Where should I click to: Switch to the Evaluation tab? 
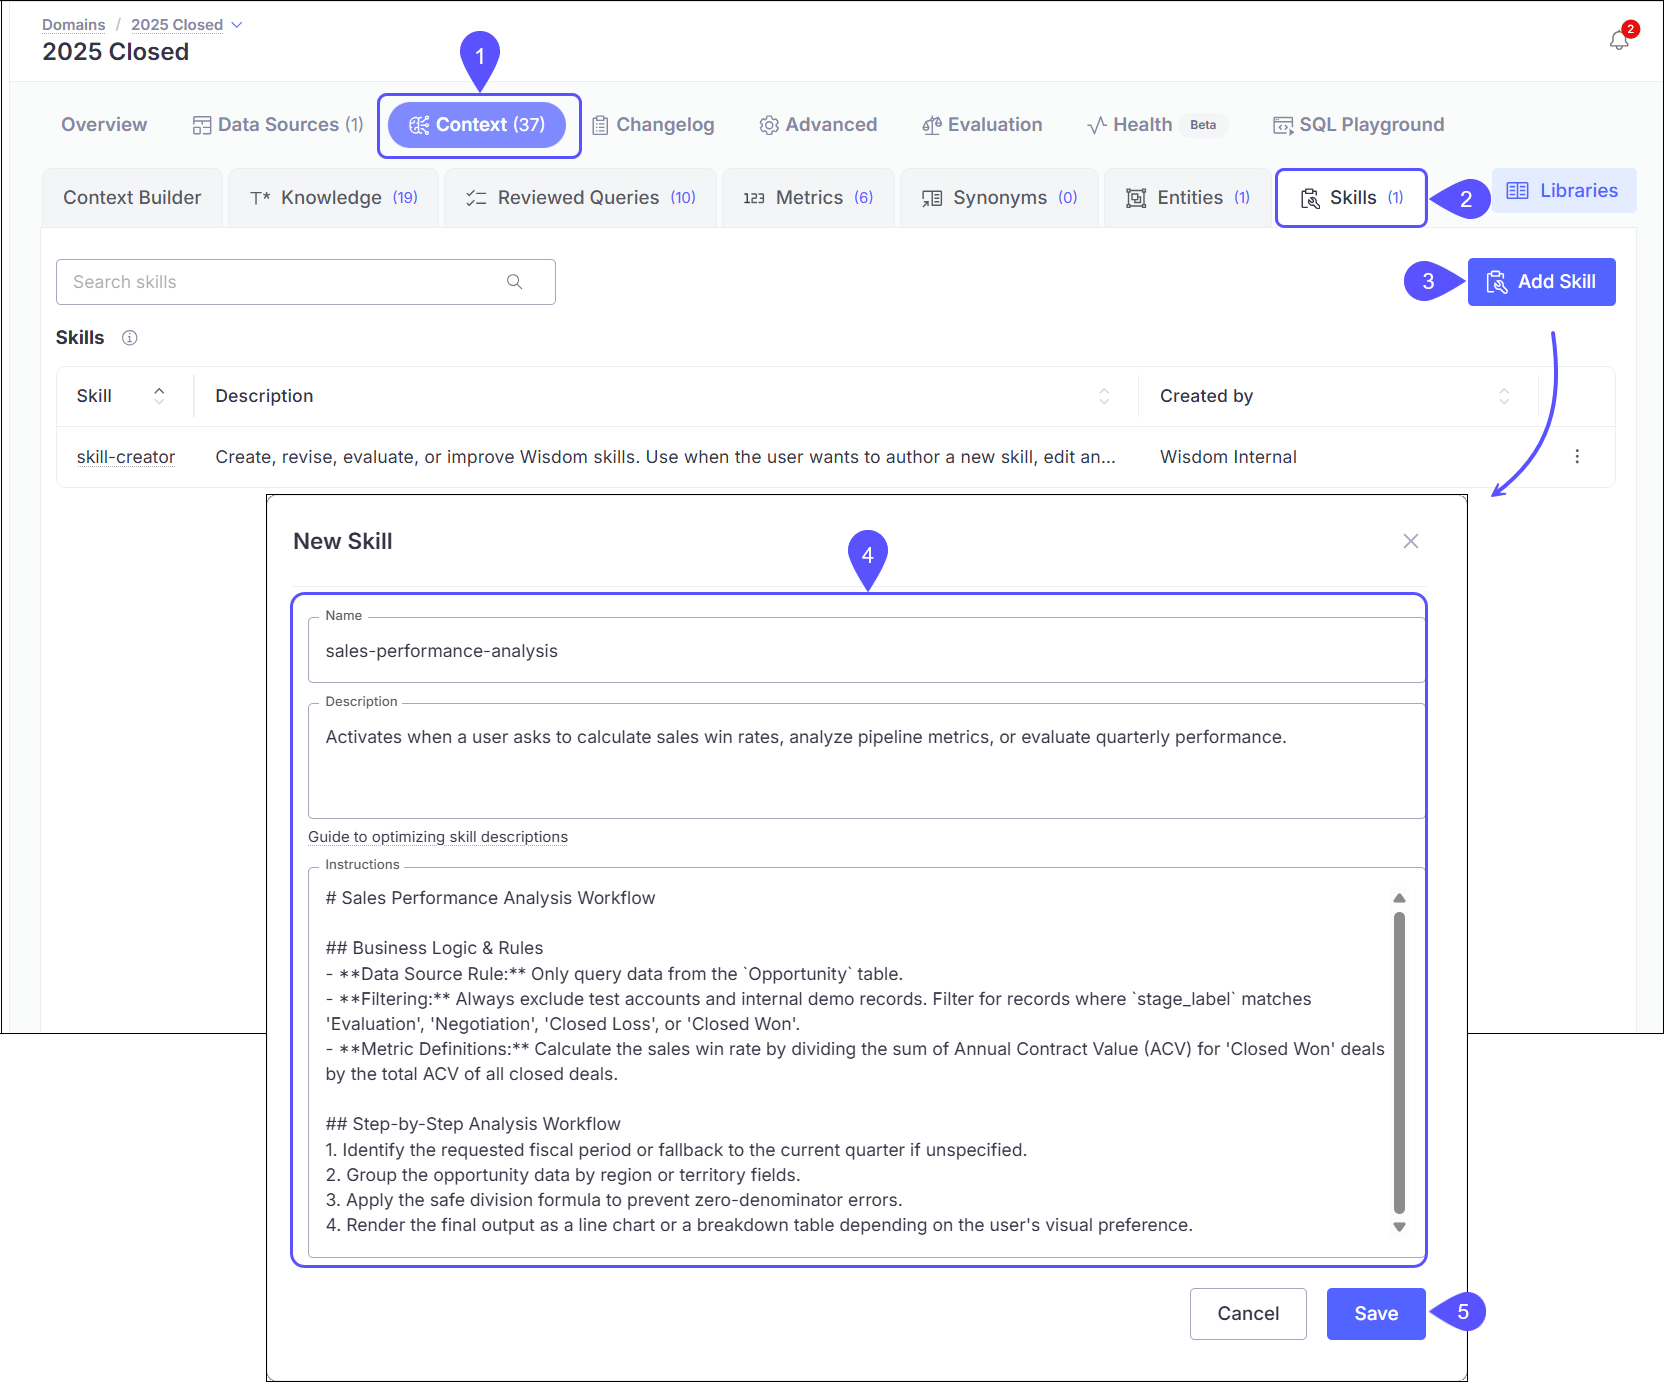click(x=982, y=125)
